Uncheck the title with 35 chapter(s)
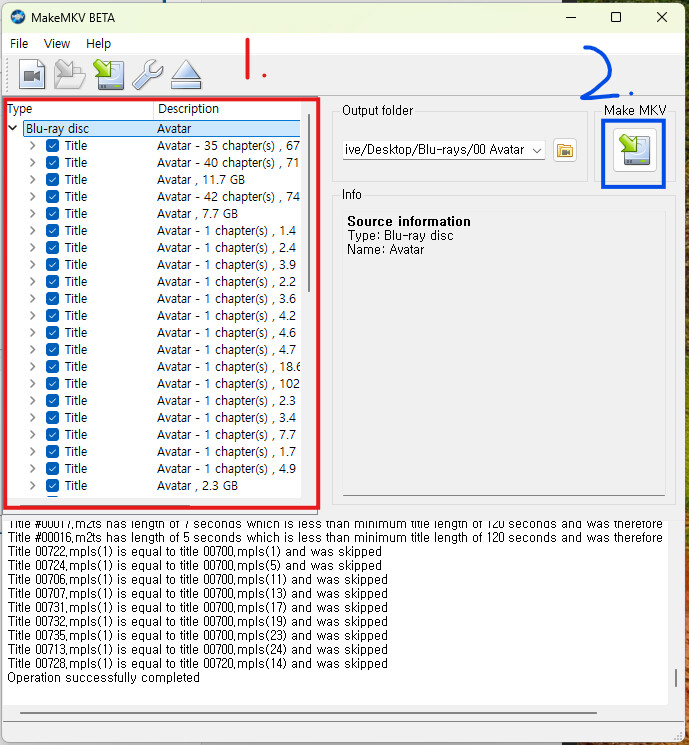This screenshot has height=745, width=689. [52, 145]
